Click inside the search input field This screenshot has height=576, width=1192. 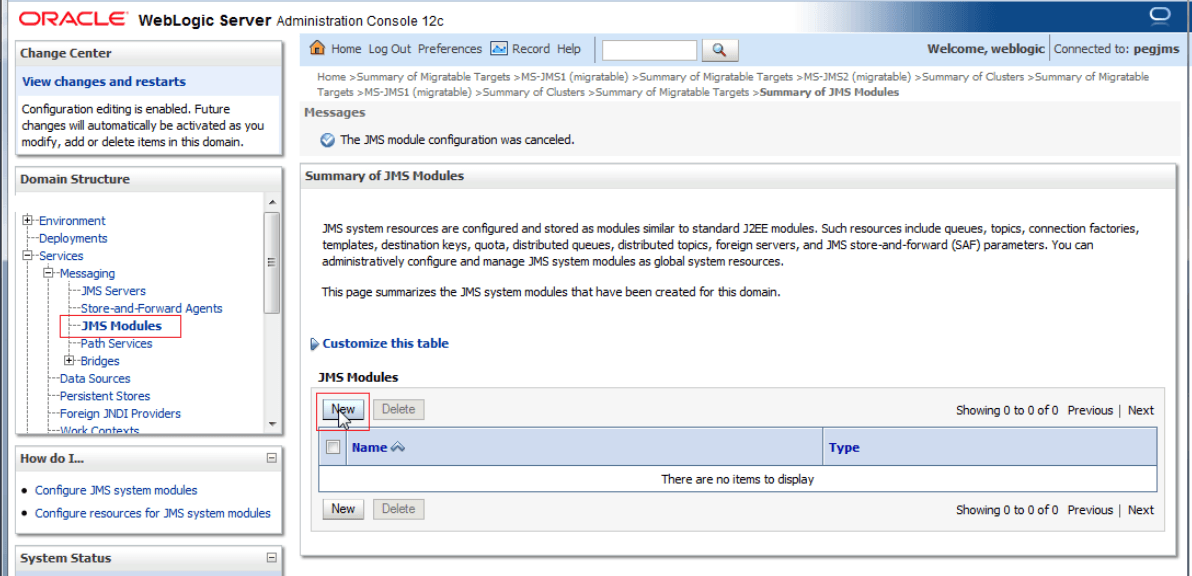649,49
